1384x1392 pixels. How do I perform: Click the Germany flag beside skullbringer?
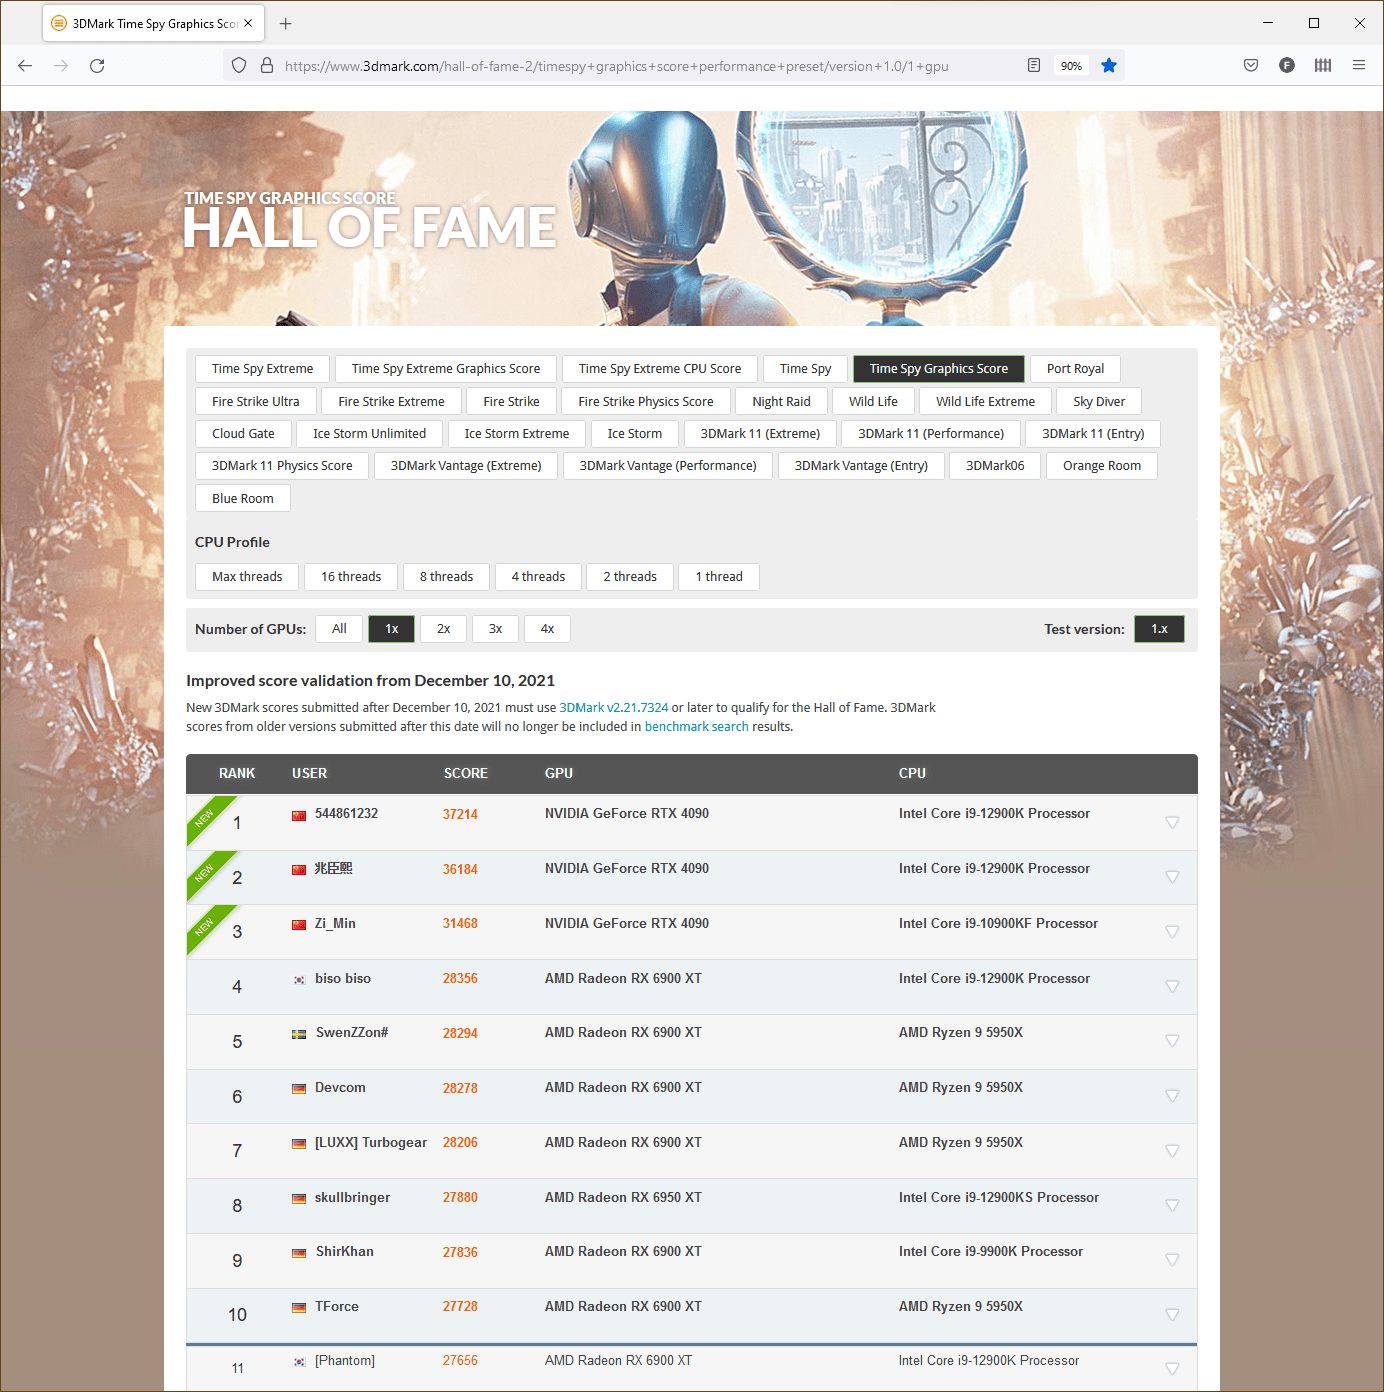tap(299, 1199)
